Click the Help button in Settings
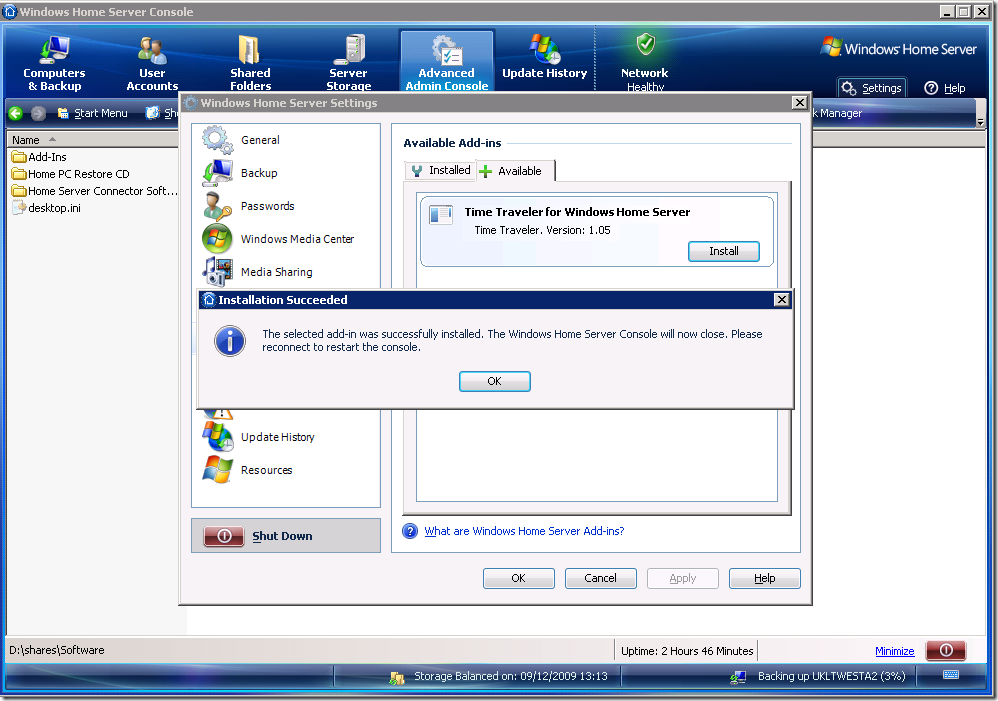The height and width of the screenshot is (701, 998). click(764, 578)
